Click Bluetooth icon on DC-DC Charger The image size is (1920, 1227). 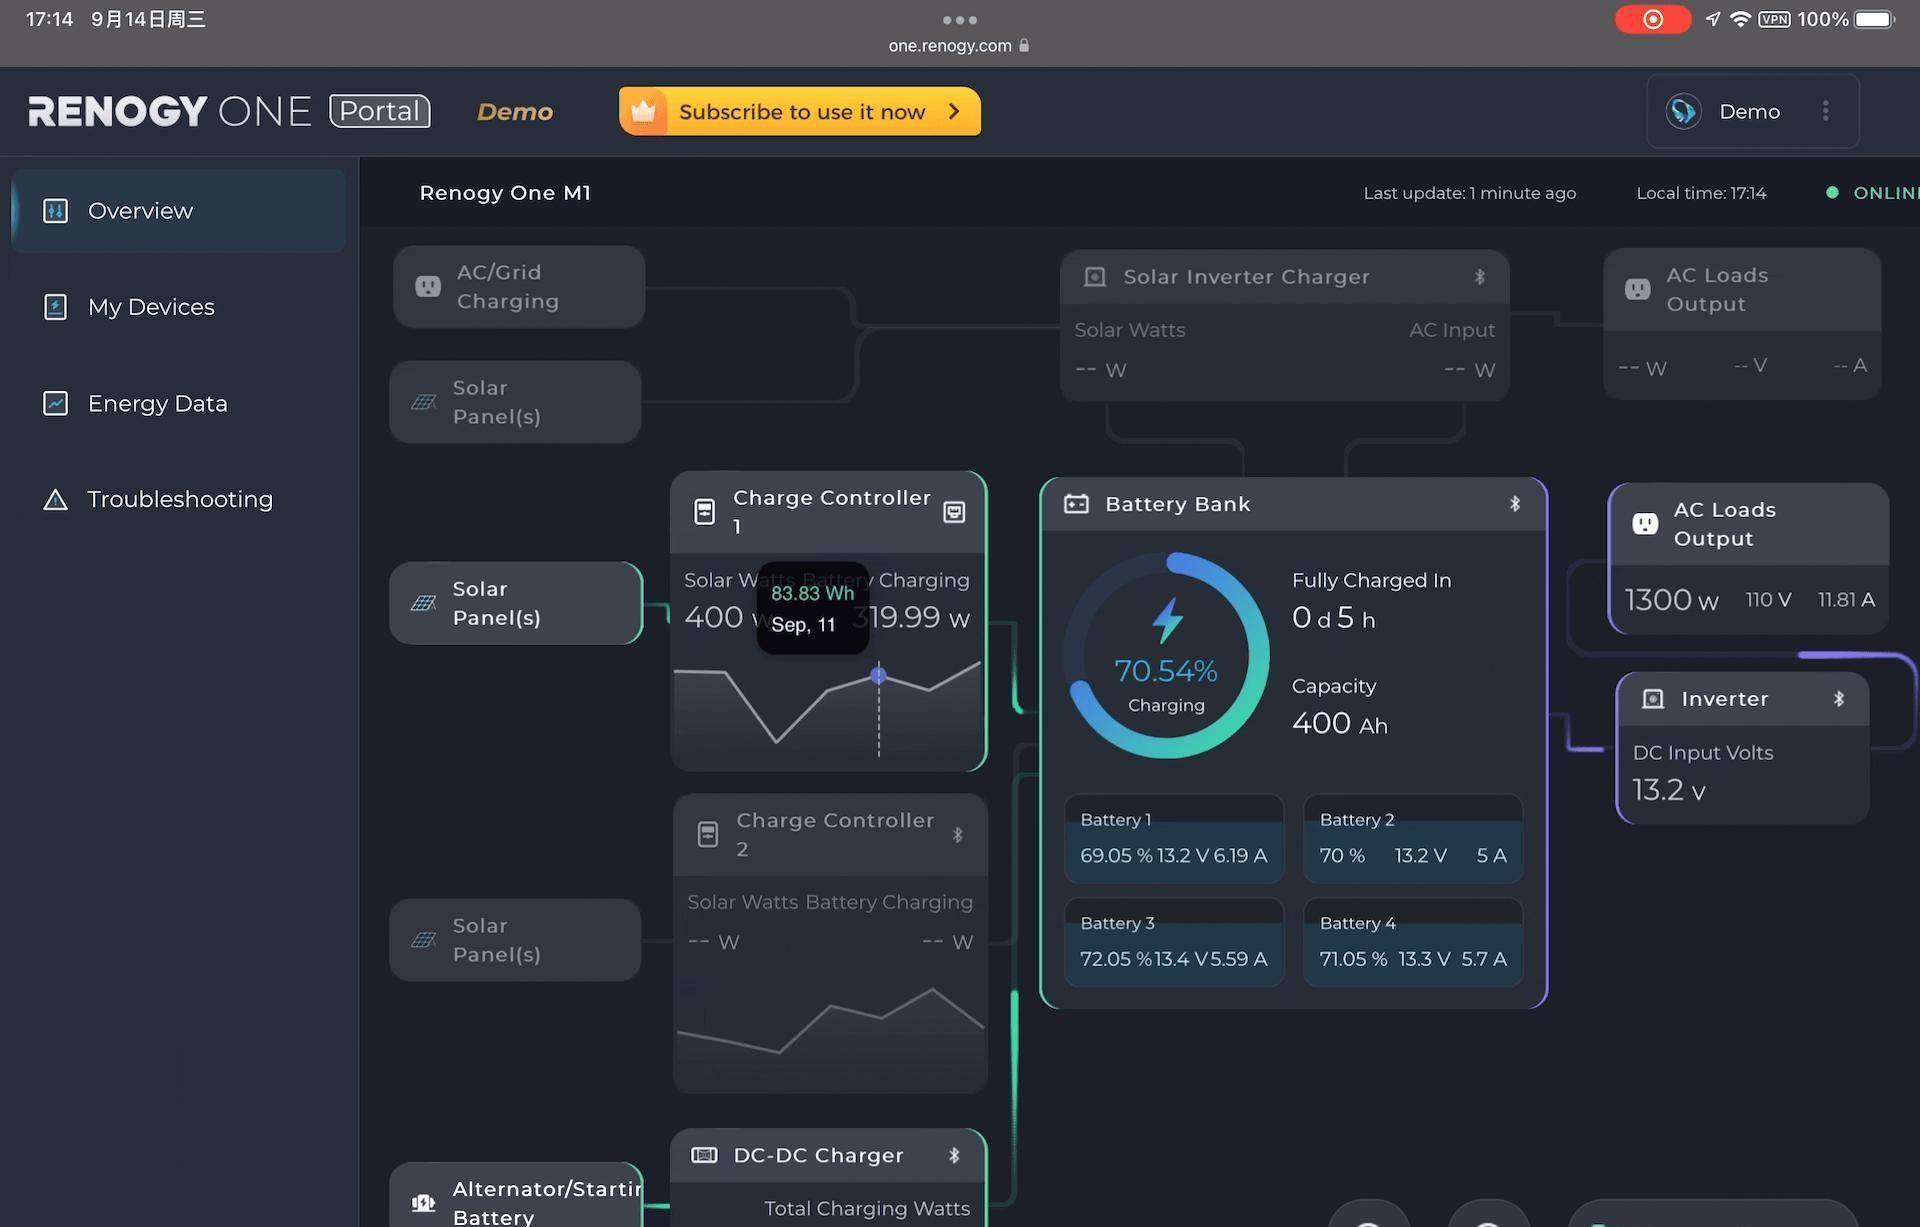coord(954,1155)
